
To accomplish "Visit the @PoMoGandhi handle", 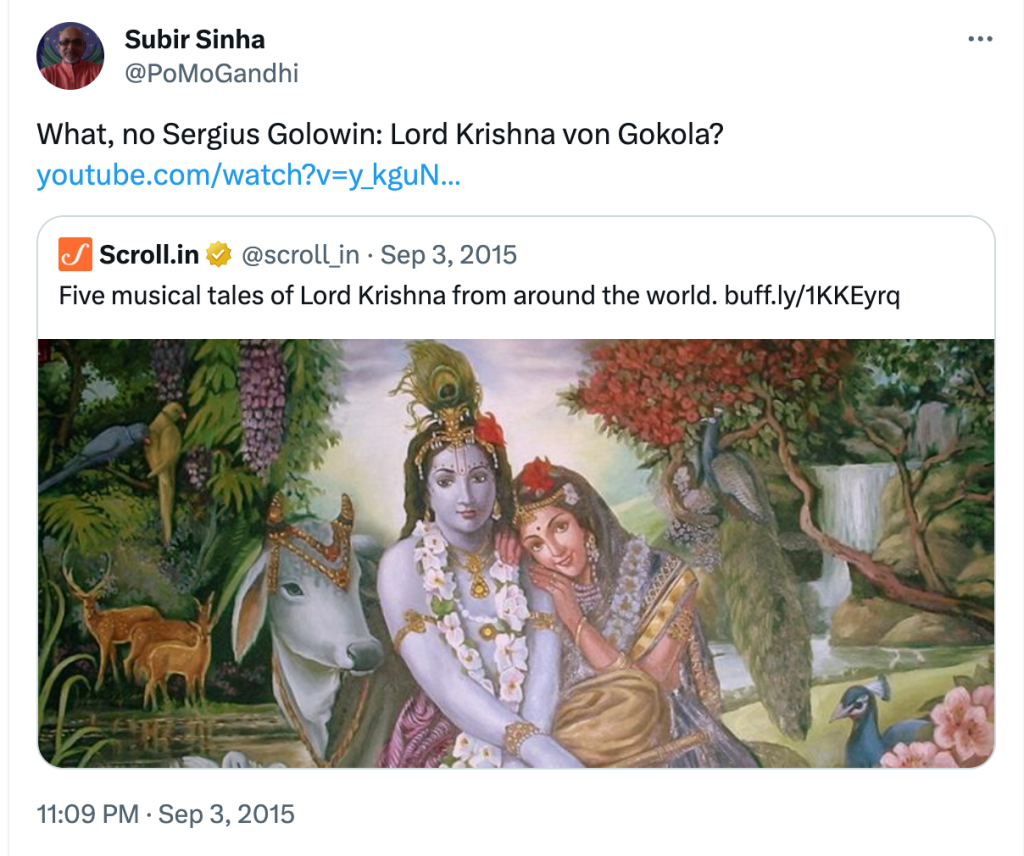I will (x=211, y=73).
